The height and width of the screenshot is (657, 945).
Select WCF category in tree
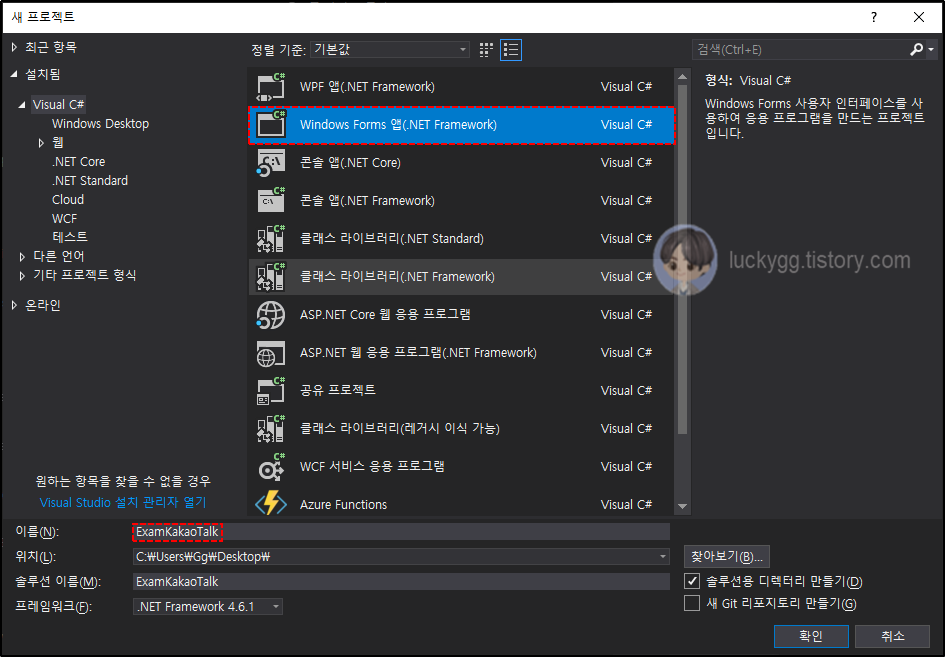click(64, 218)
